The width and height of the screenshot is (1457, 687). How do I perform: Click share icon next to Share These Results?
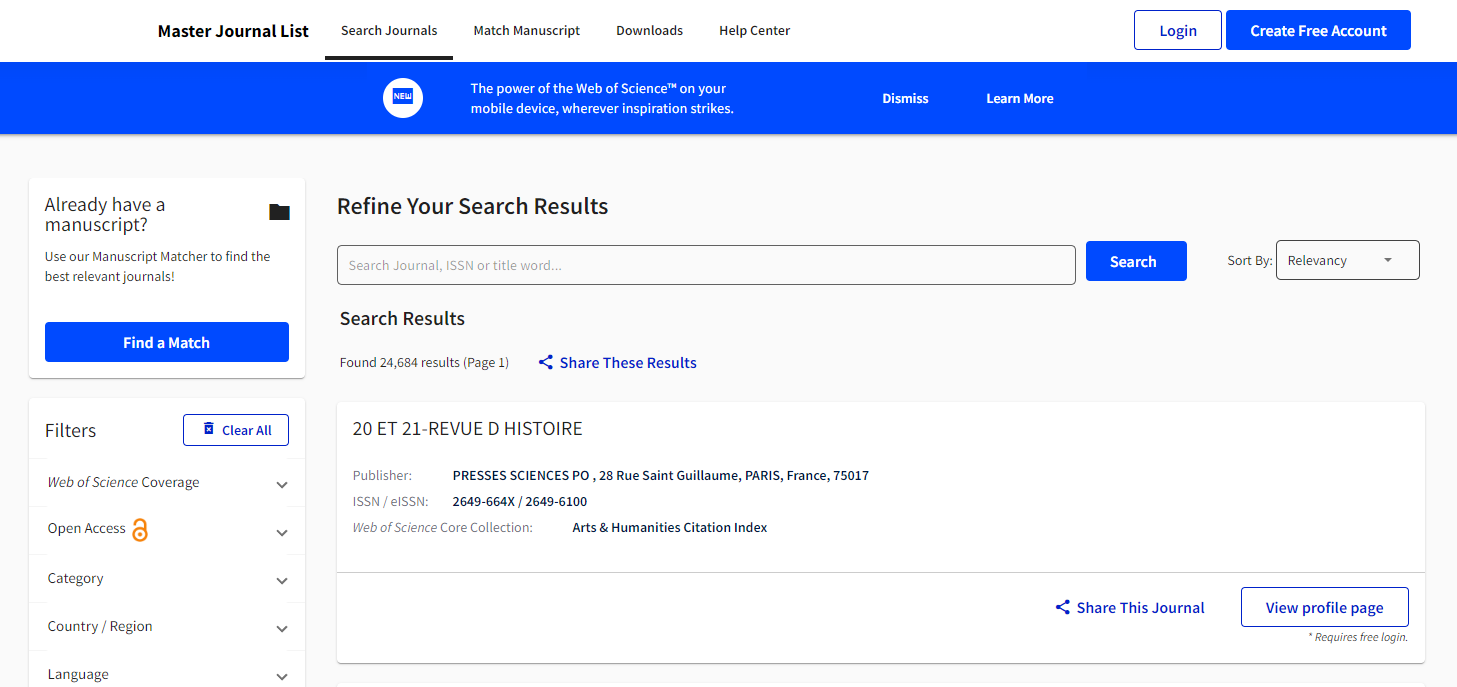pyautogui.click(x=546, y=362)
